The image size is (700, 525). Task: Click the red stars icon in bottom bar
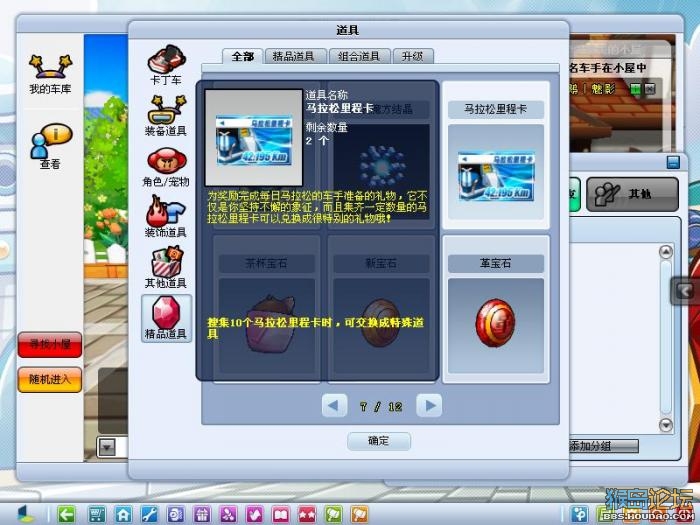pos(307,514)
